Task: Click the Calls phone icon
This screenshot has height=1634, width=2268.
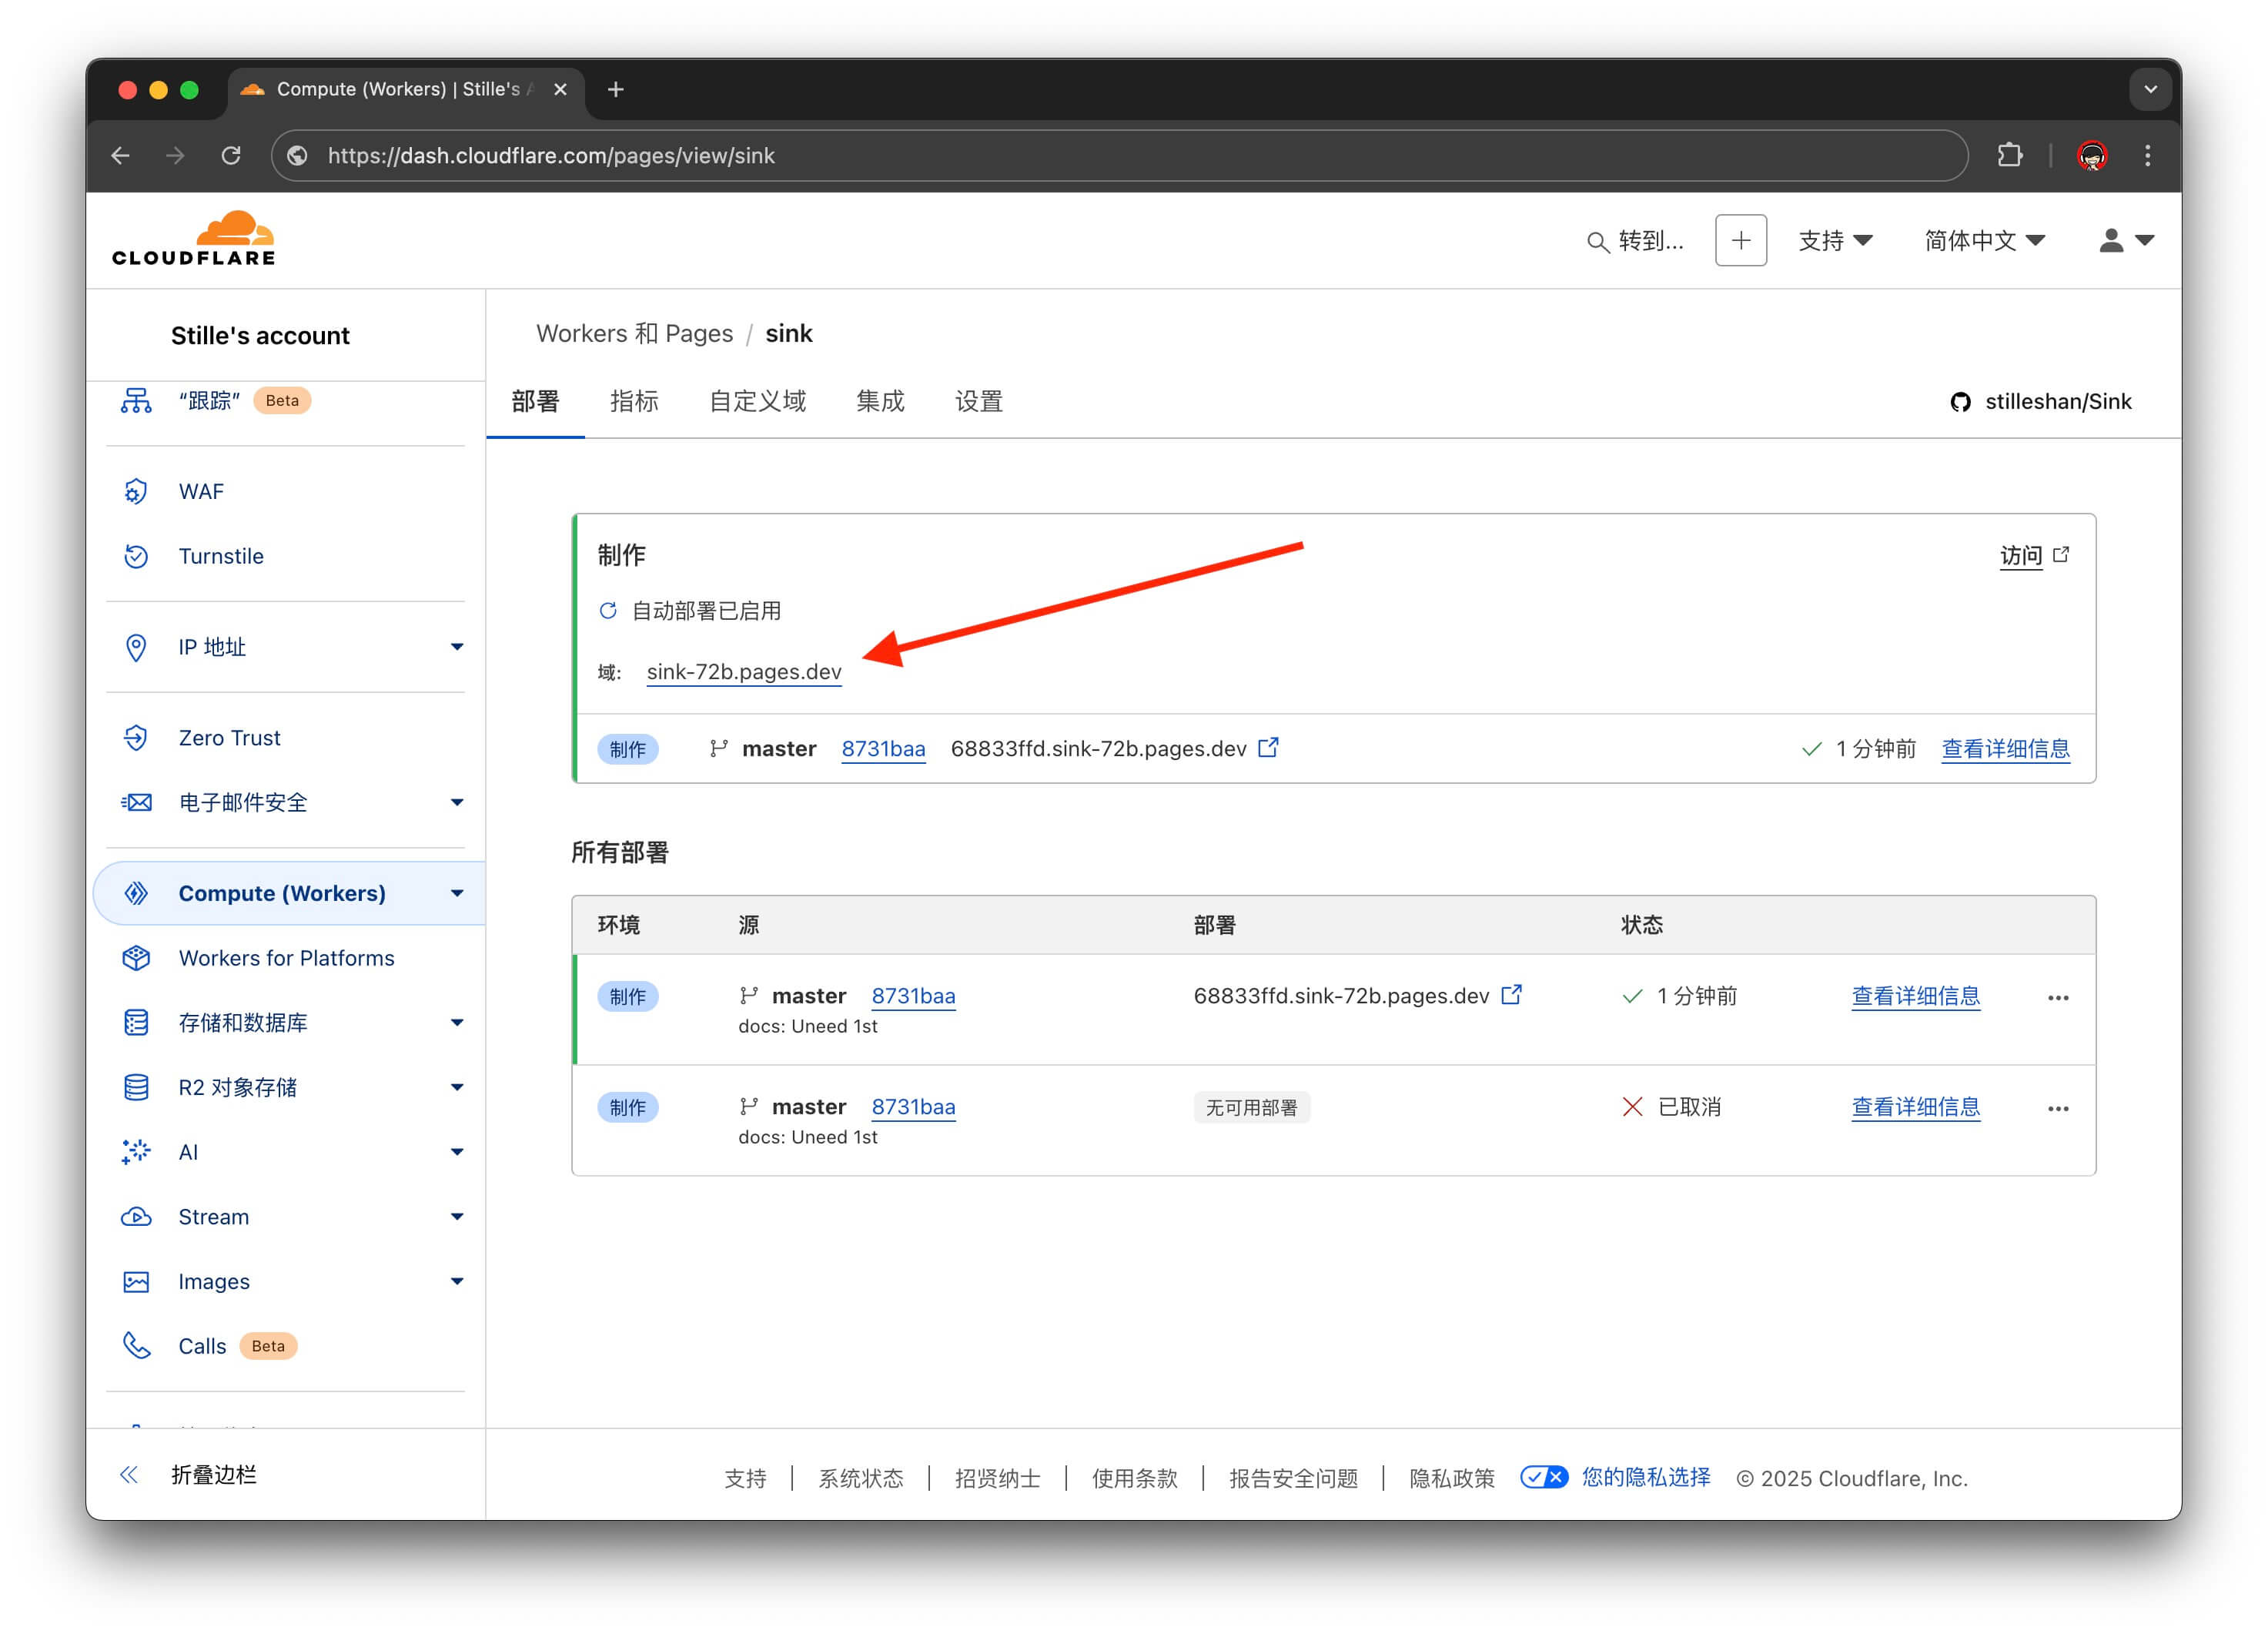Action: pyautogui.click(x=136, y=1346)
